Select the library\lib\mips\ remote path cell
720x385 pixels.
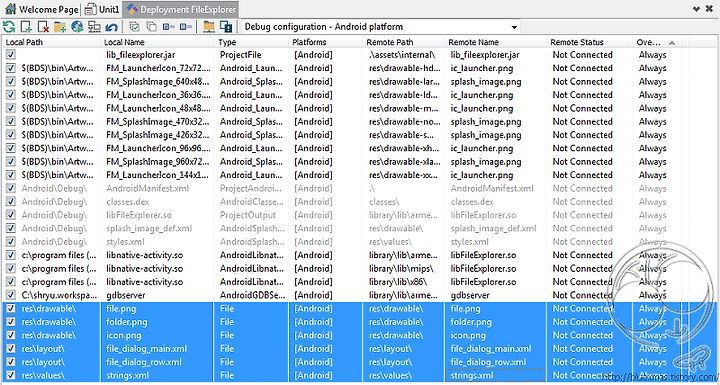coord(401,268)
